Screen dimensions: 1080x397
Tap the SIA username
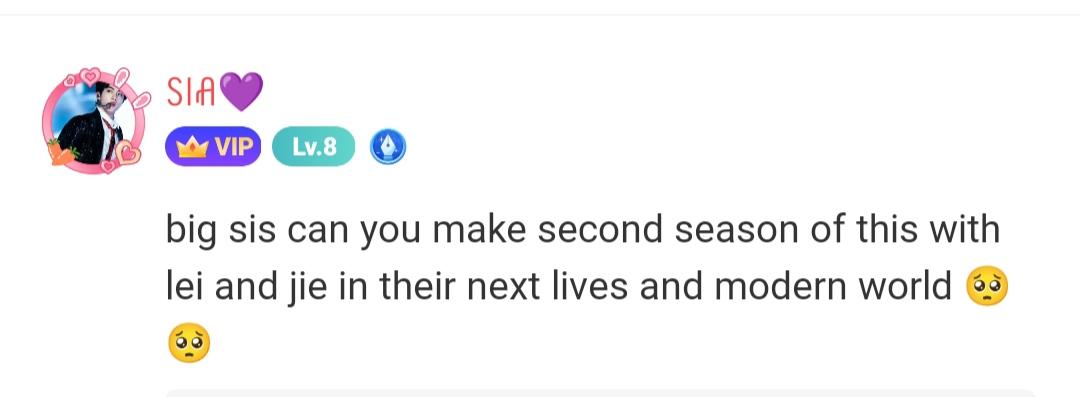coord(190,92)
